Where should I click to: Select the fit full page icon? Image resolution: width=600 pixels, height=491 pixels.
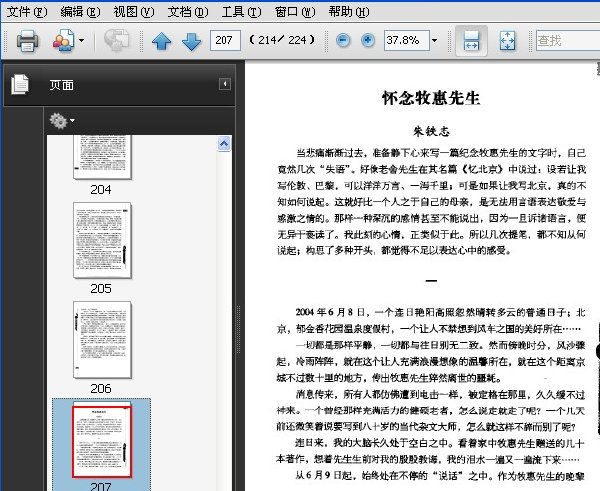click(507, 41)
